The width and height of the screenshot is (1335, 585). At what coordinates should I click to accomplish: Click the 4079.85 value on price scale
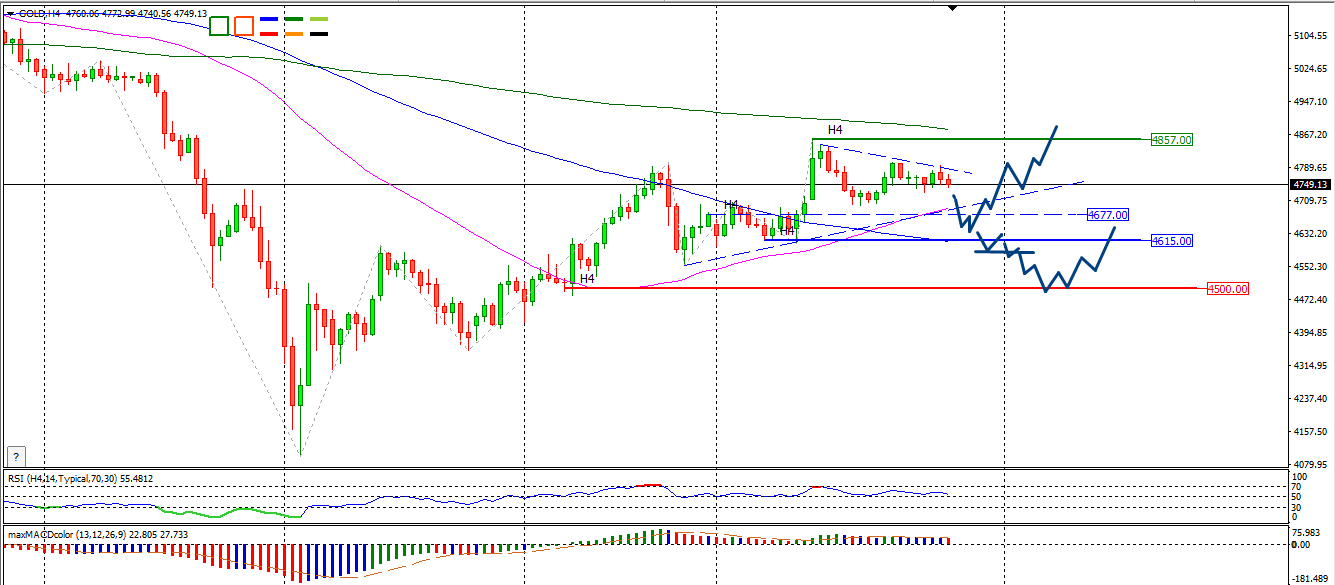click(x=1311, y=465)
